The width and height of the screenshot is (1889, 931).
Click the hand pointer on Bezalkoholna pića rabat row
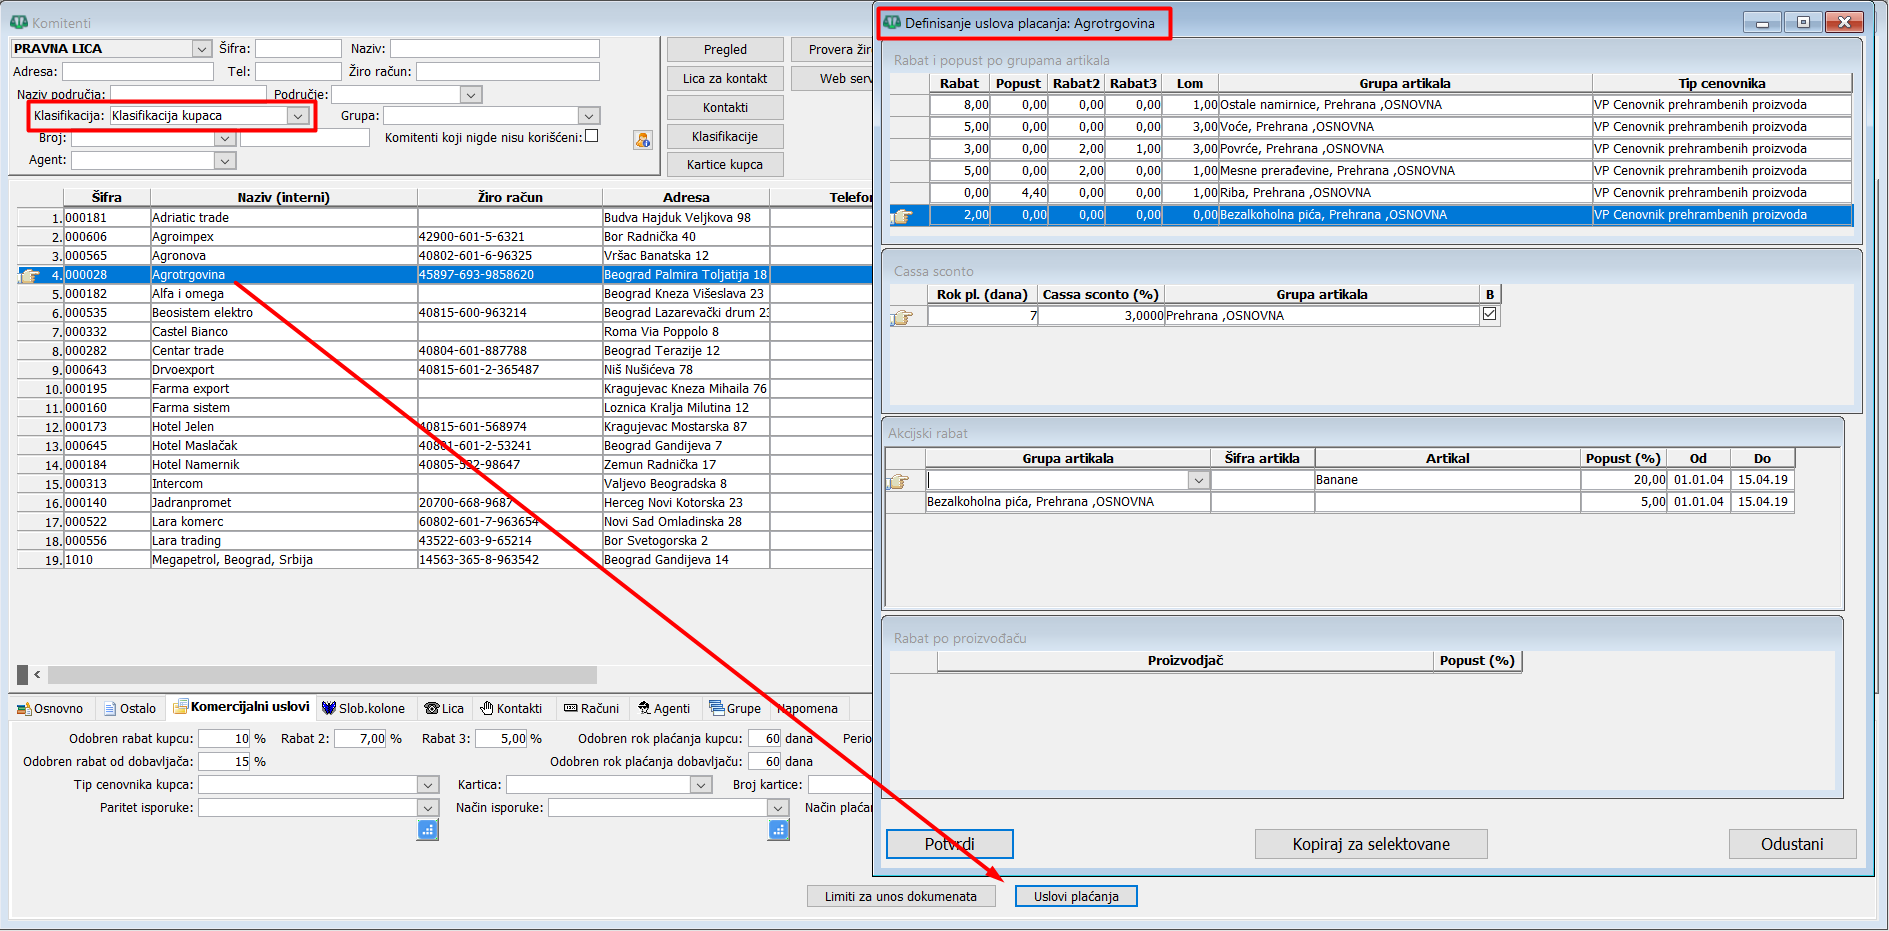[x=903, y=215]
